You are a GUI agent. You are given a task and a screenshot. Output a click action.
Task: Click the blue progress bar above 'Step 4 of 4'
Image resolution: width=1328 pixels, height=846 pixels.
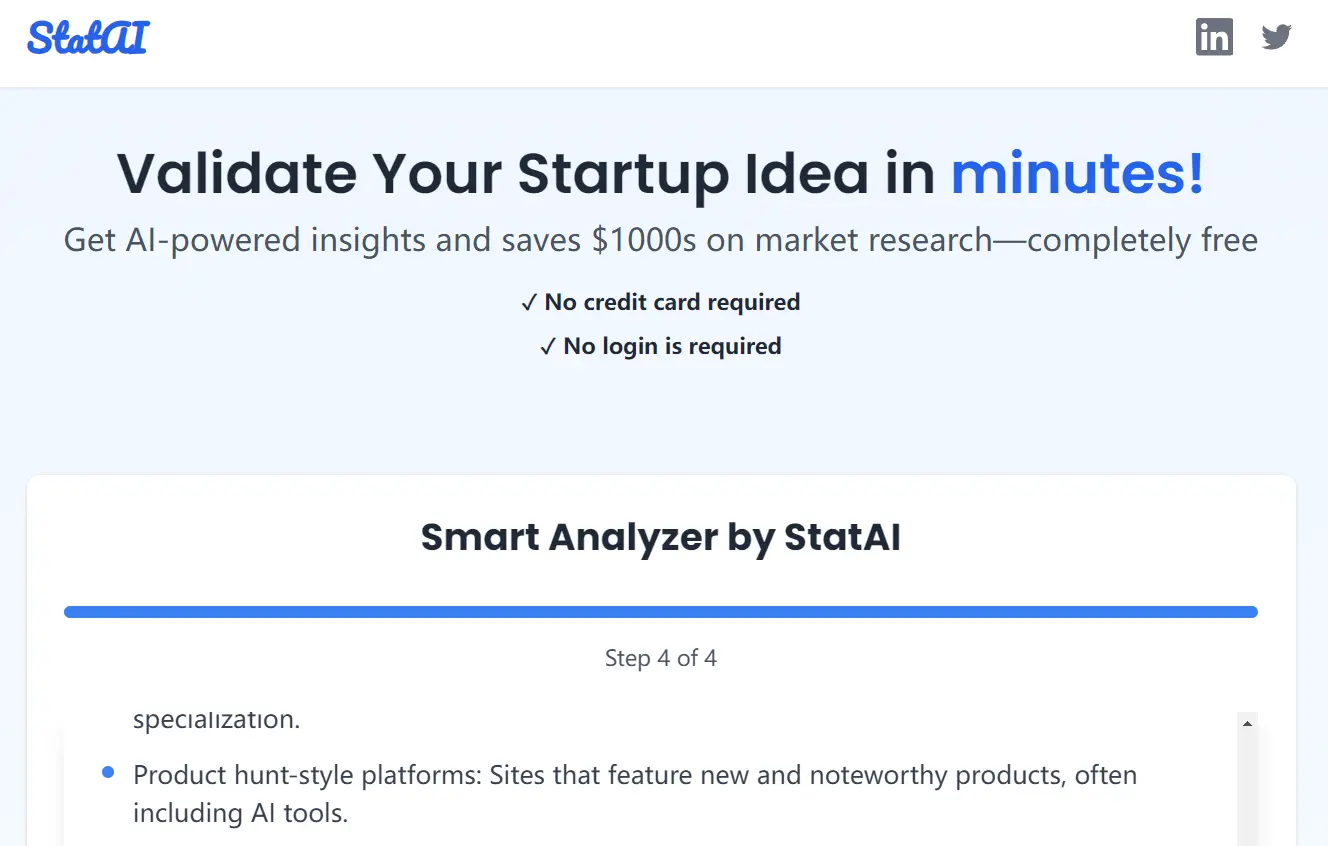tap(660, 611)
